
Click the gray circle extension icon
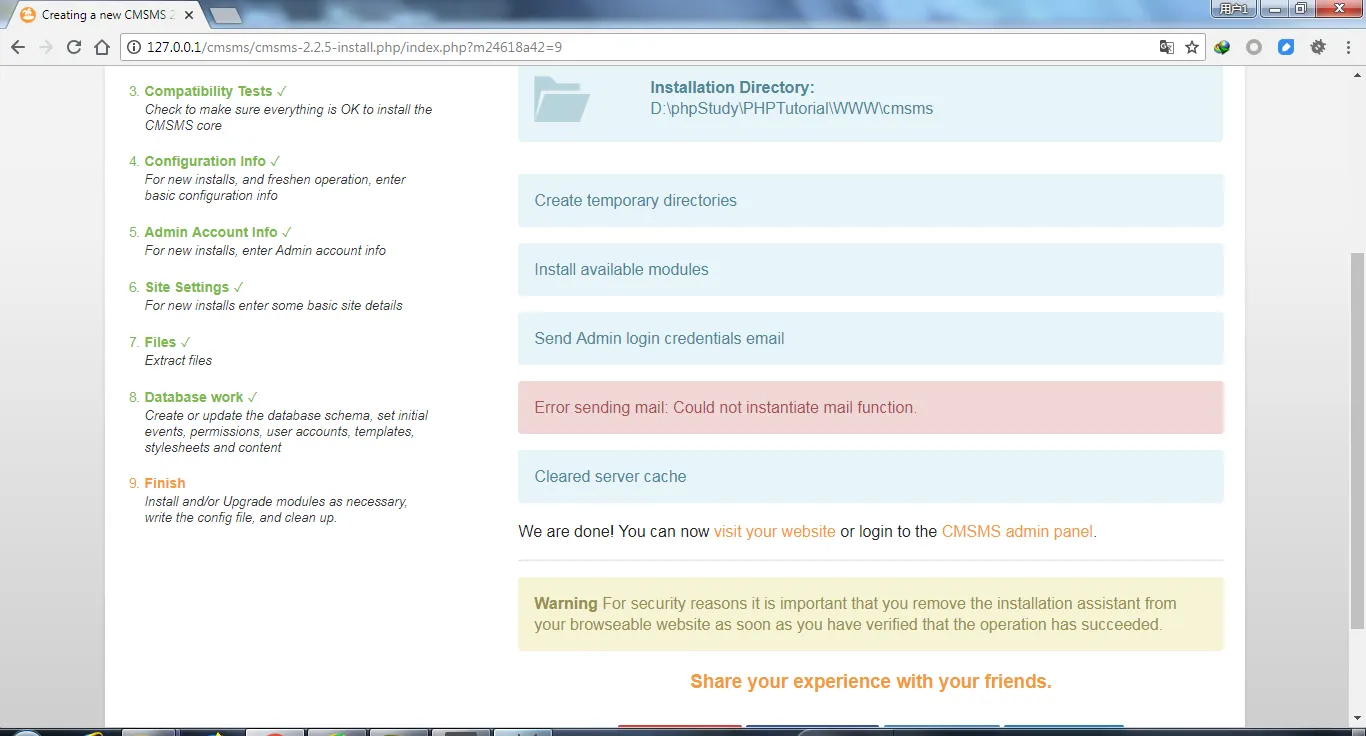pyautogui.click(x=1254, y=47)
